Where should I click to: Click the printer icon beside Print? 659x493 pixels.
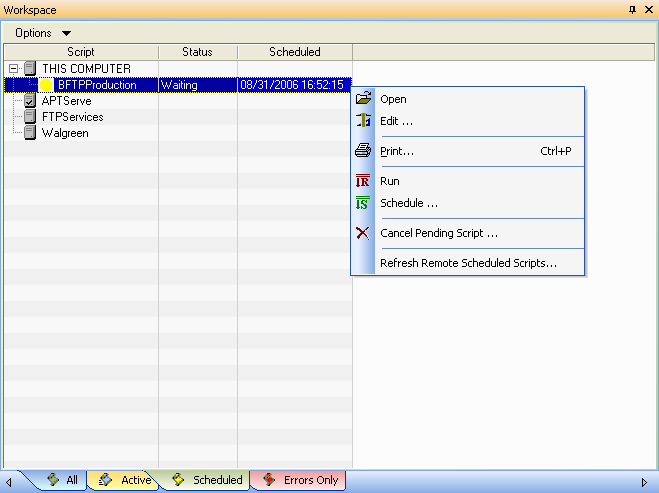pos(363,150)
